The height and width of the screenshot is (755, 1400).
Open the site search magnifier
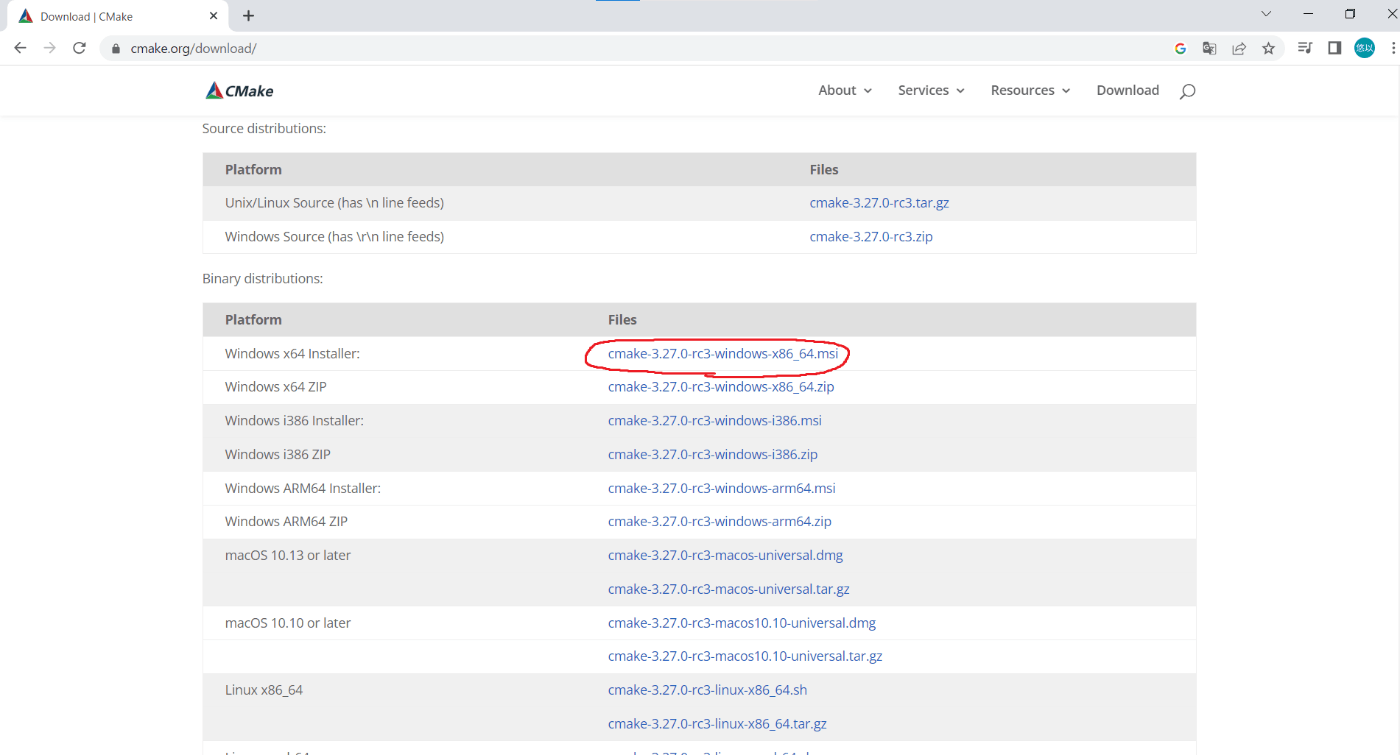1187,91
